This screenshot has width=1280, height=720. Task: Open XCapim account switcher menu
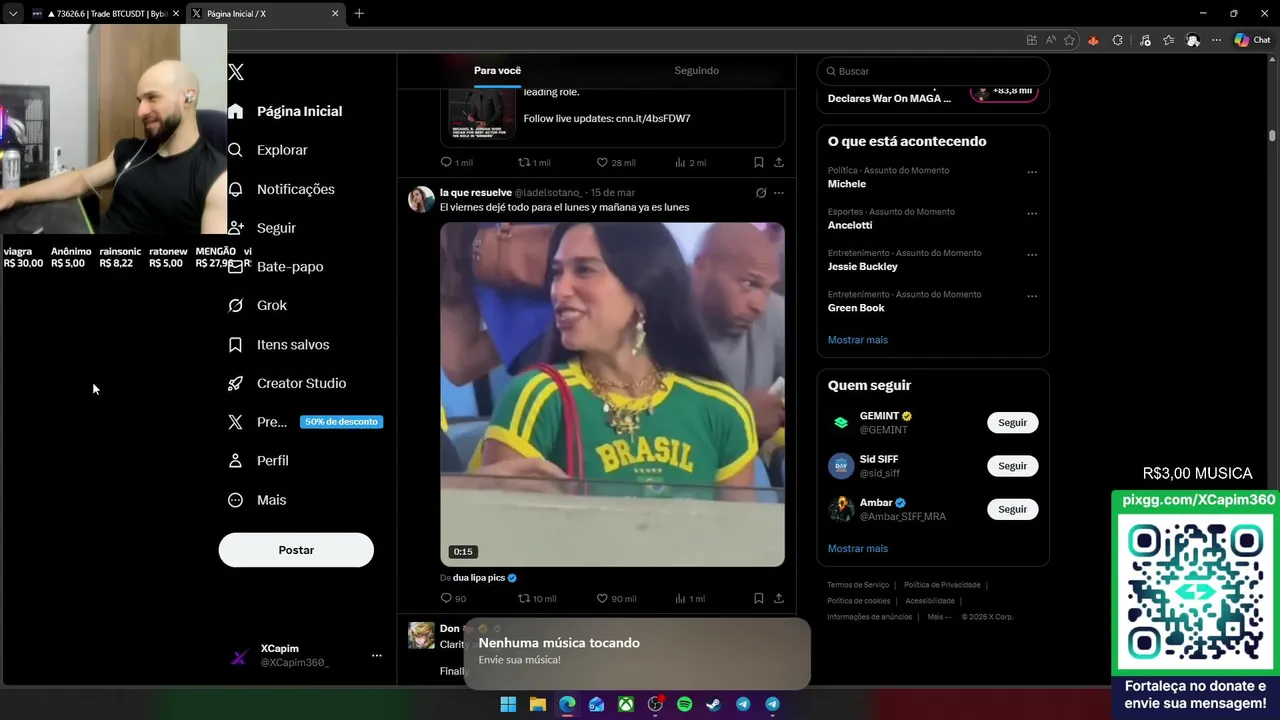tap(376, 655)
